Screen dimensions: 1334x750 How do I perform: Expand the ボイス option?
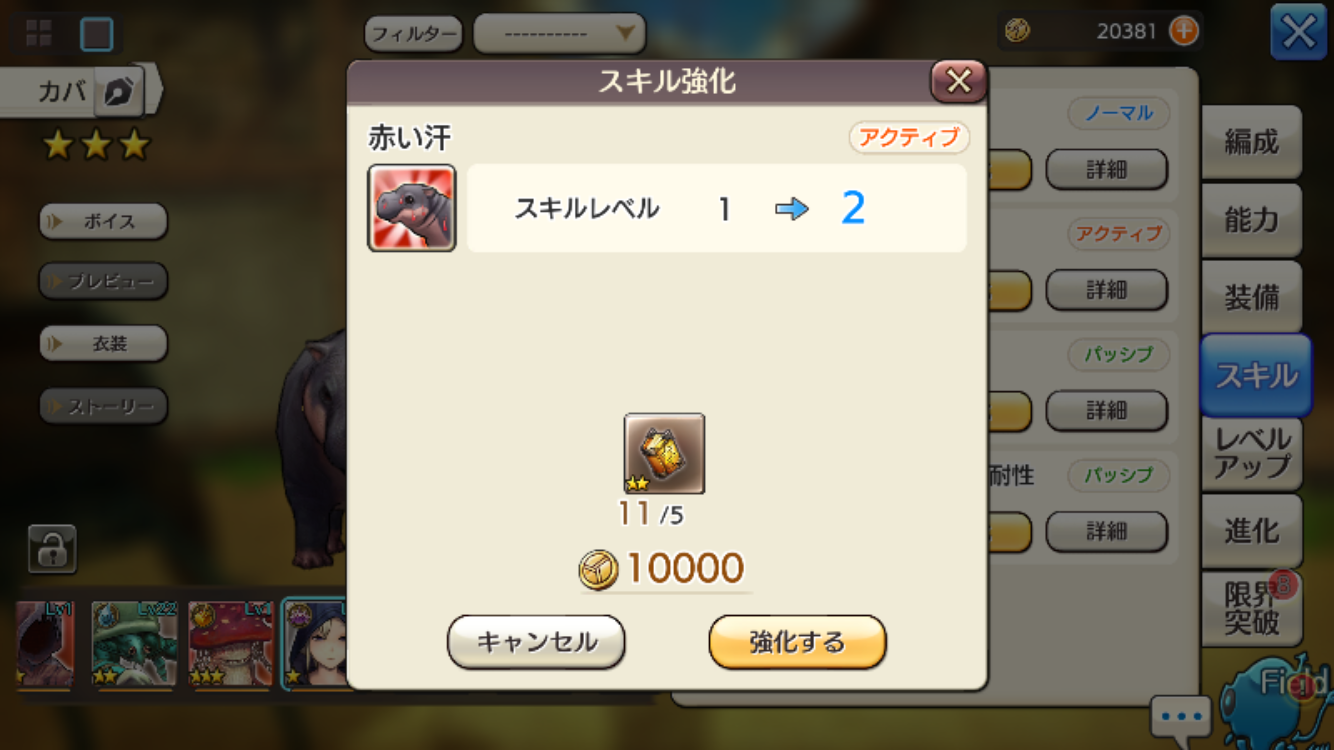coord(103,221)
